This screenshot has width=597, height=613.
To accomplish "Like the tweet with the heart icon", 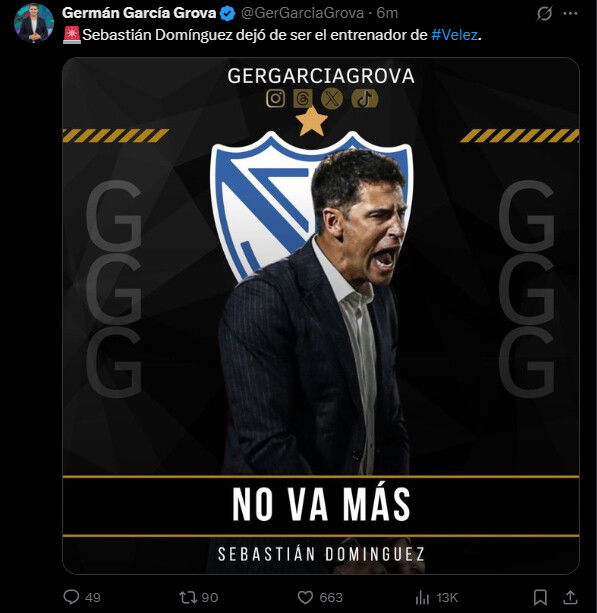I will coord(305,597).
